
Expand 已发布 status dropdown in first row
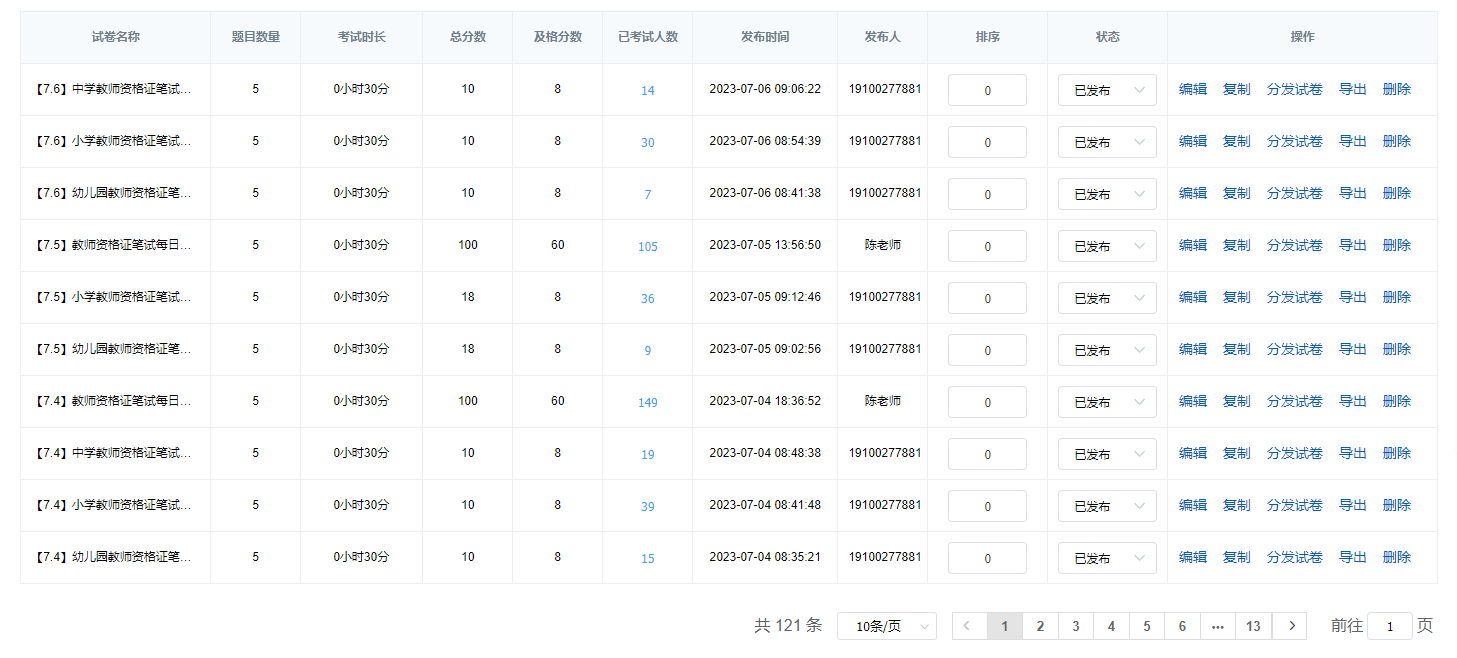coord(1107,90)
